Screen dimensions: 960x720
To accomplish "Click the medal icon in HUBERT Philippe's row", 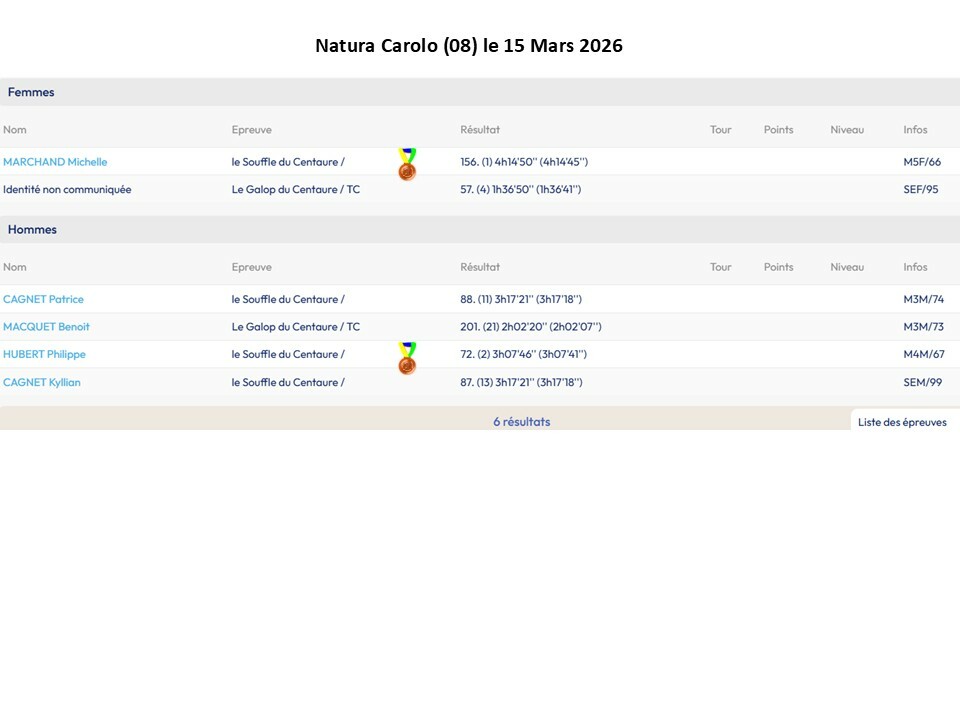I will click(x=406, y=358).
